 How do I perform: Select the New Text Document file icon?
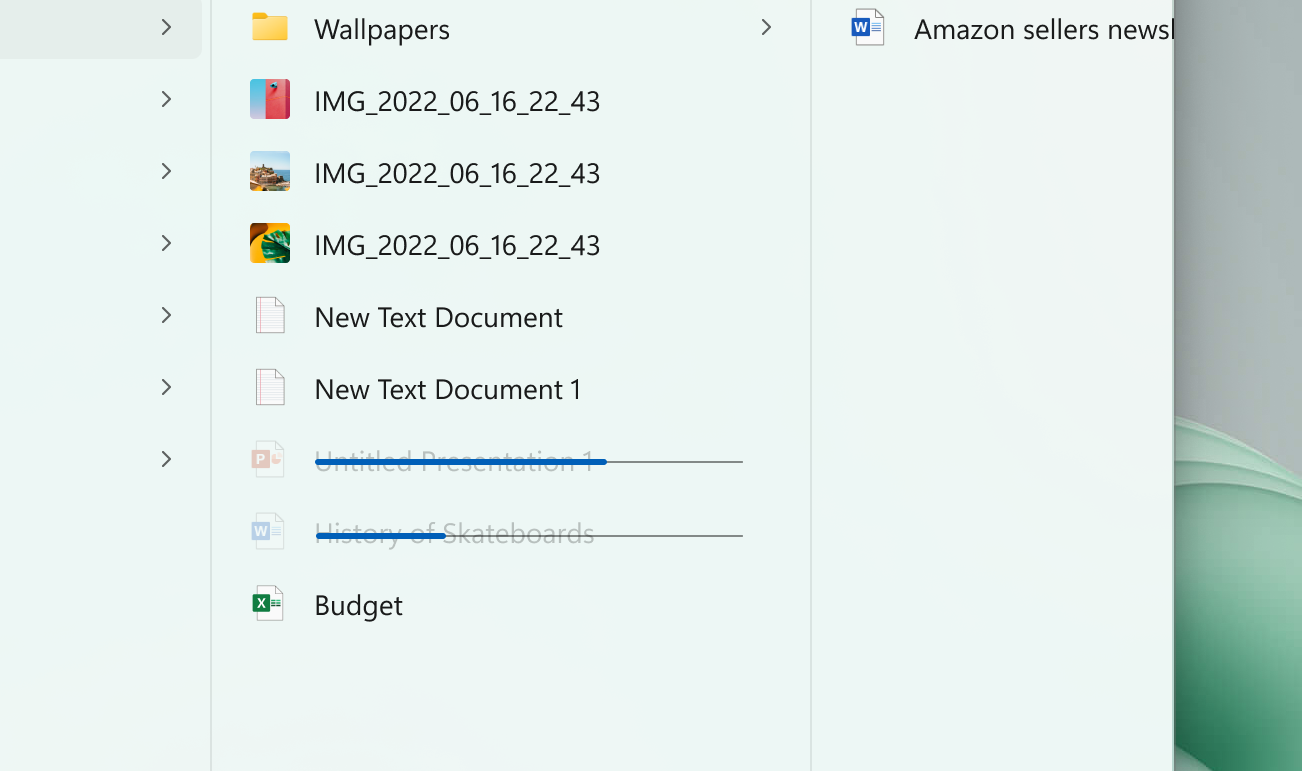pos(268,315)
